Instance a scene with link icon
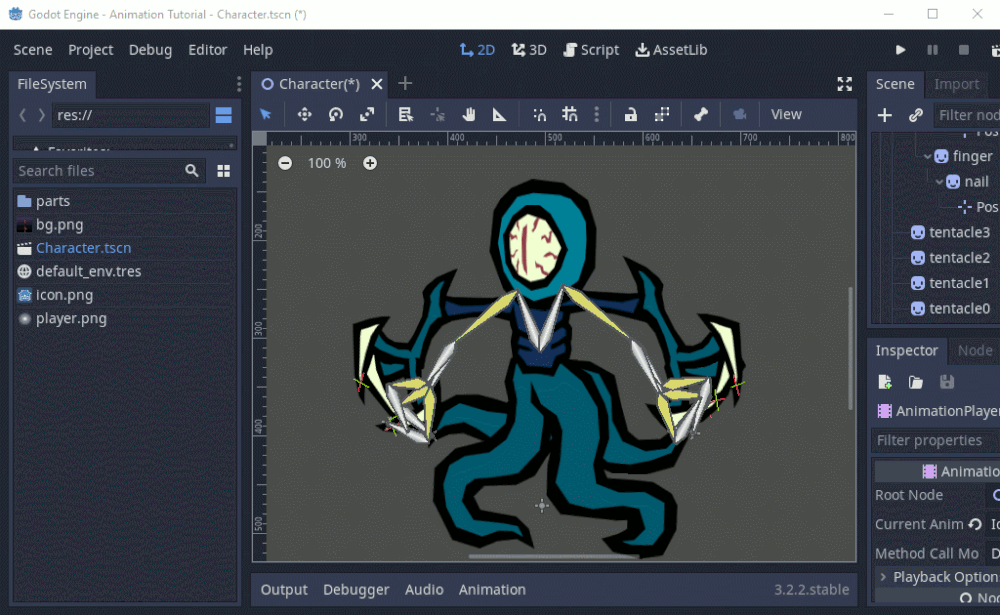This screenshot has width=1000, height=615. coord(916,115)
